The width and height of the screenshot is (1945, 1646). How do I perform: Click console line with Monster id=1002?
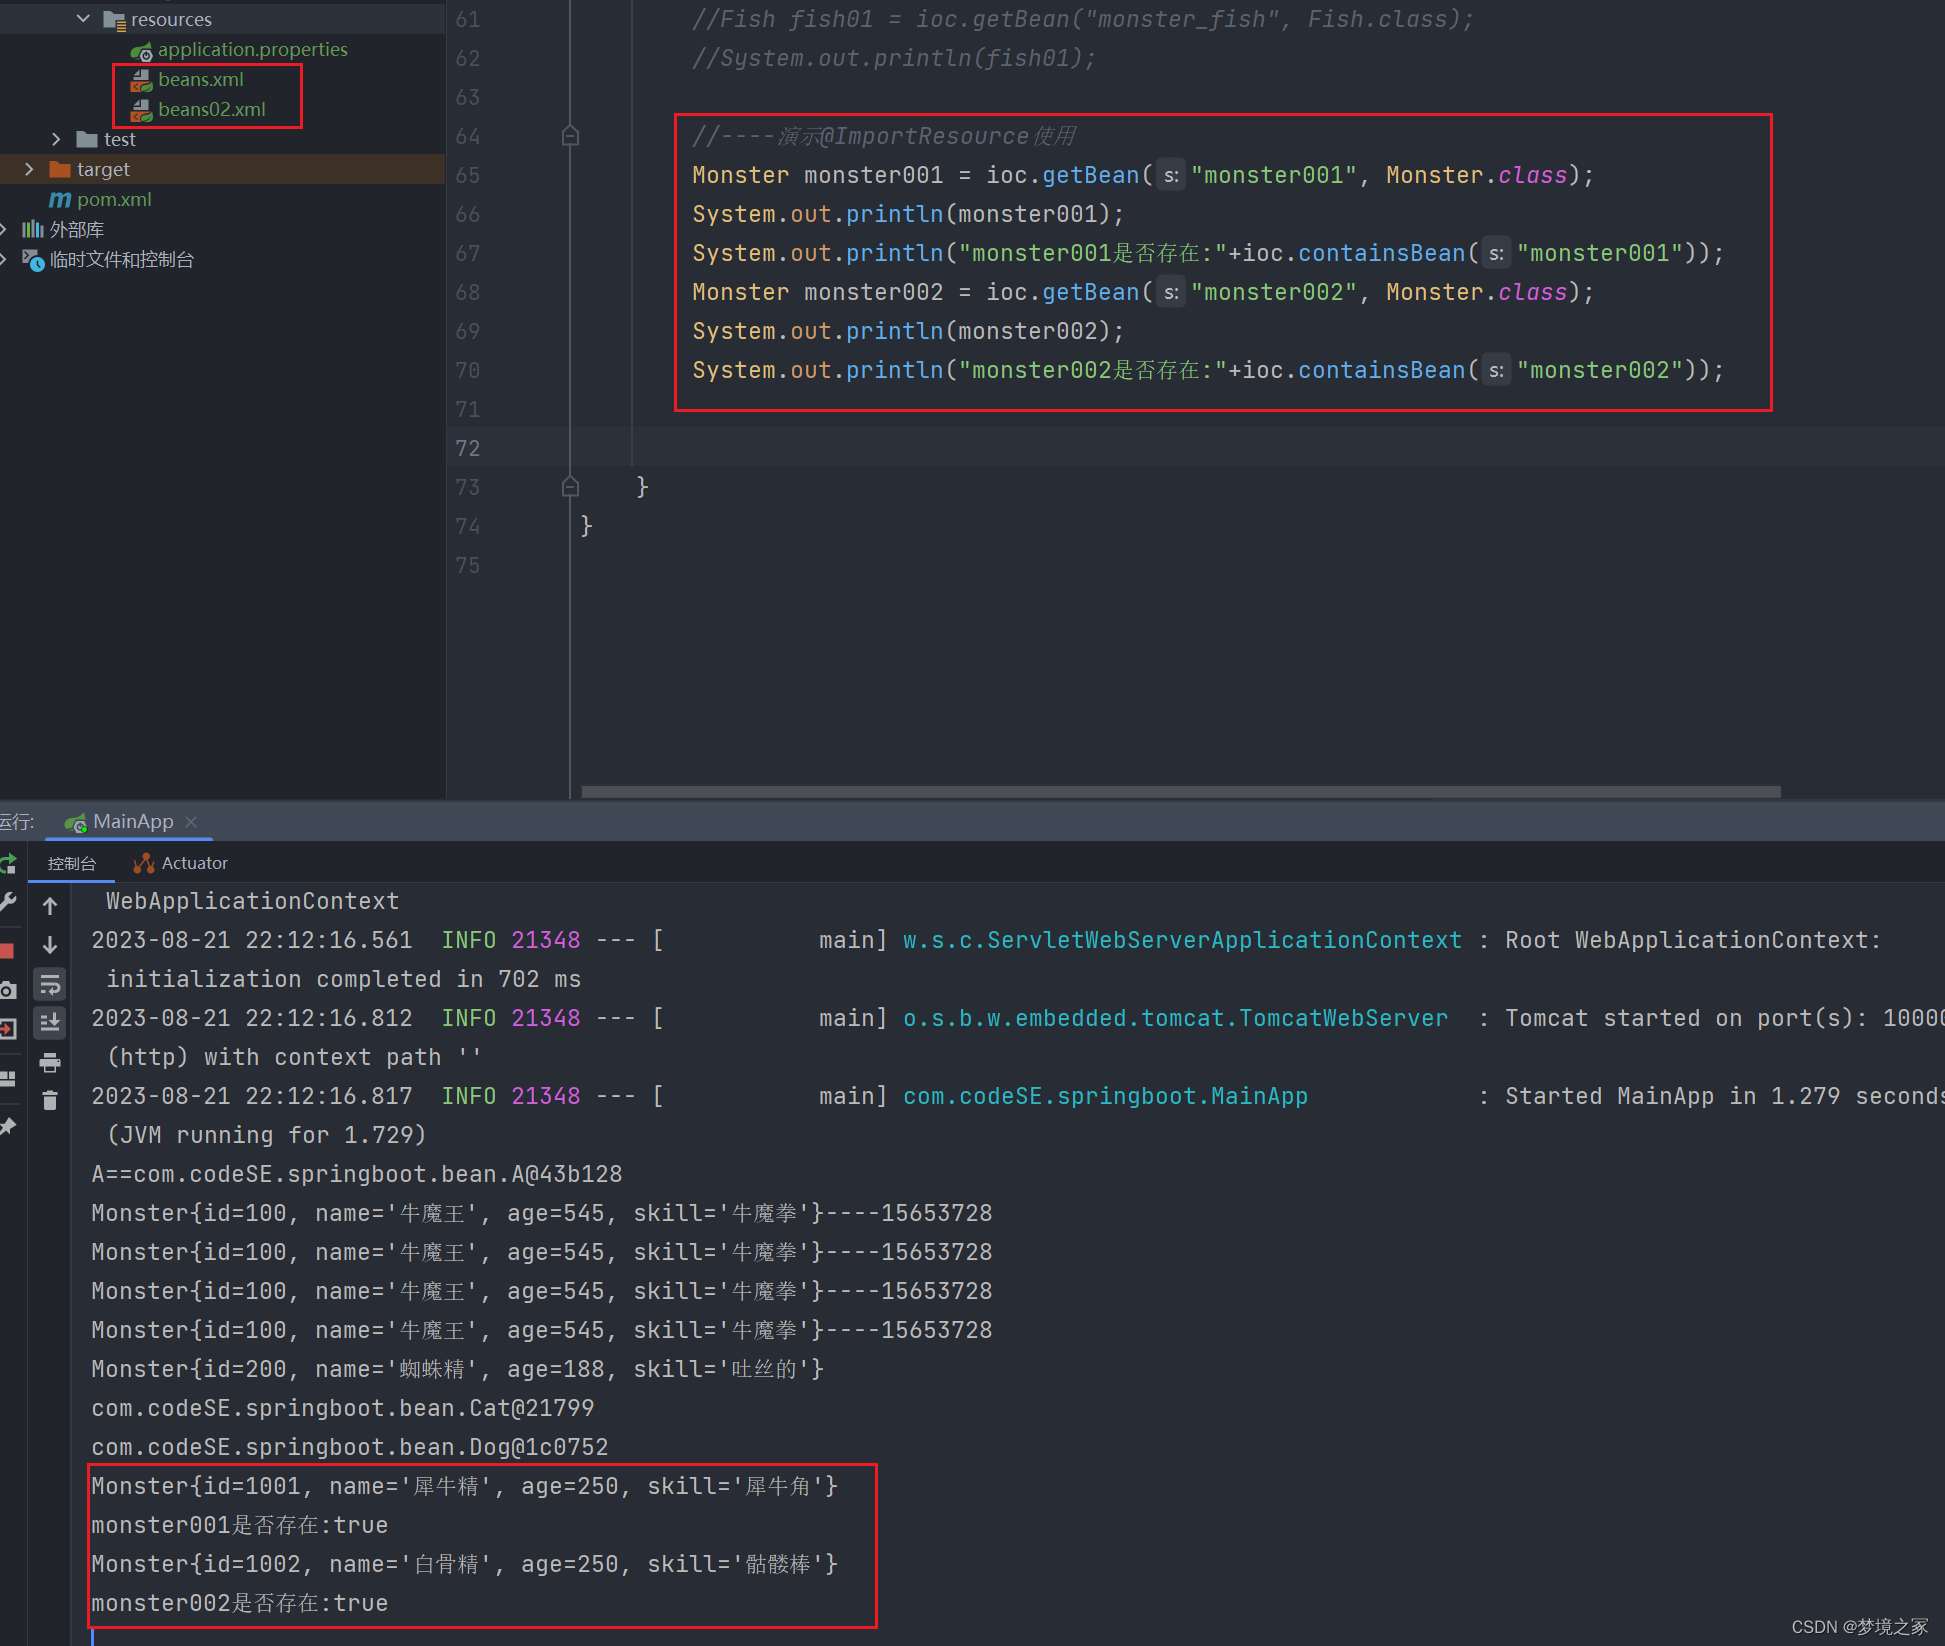point(465,1564)
